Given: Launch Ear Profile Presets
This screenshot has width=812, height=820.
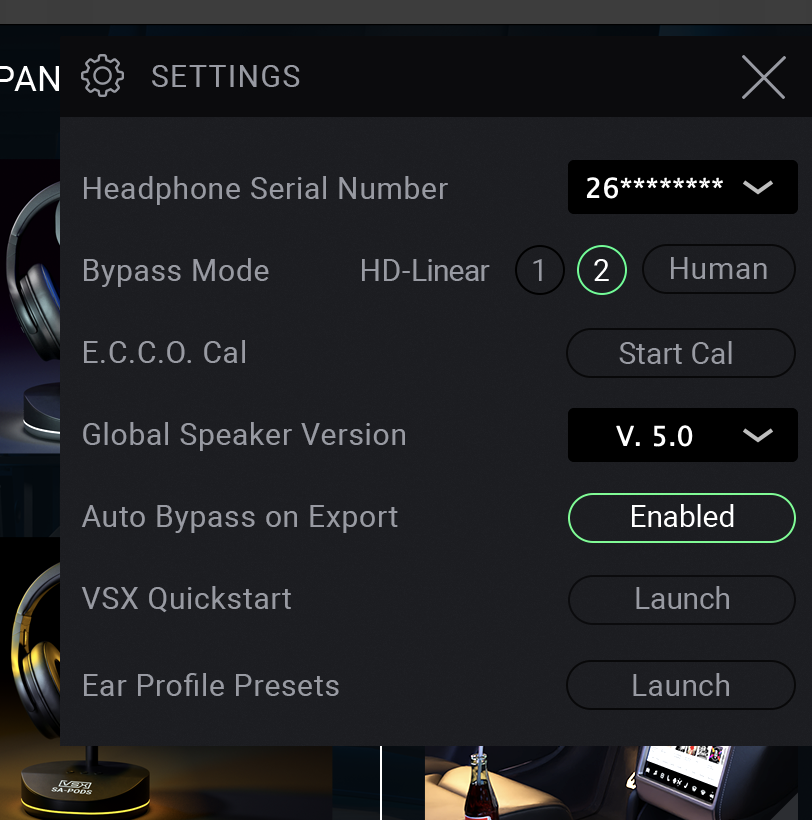Looking at the screenshot, I should tap(681, 685).
